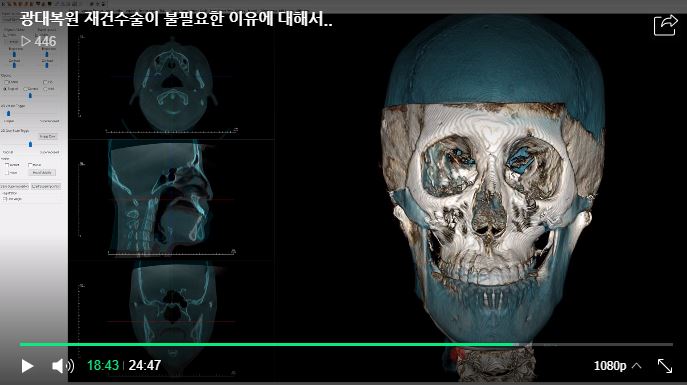Click the 18:43 elapsed time display
The height and width of the screenshot is (385, 687).
(103, 365)
